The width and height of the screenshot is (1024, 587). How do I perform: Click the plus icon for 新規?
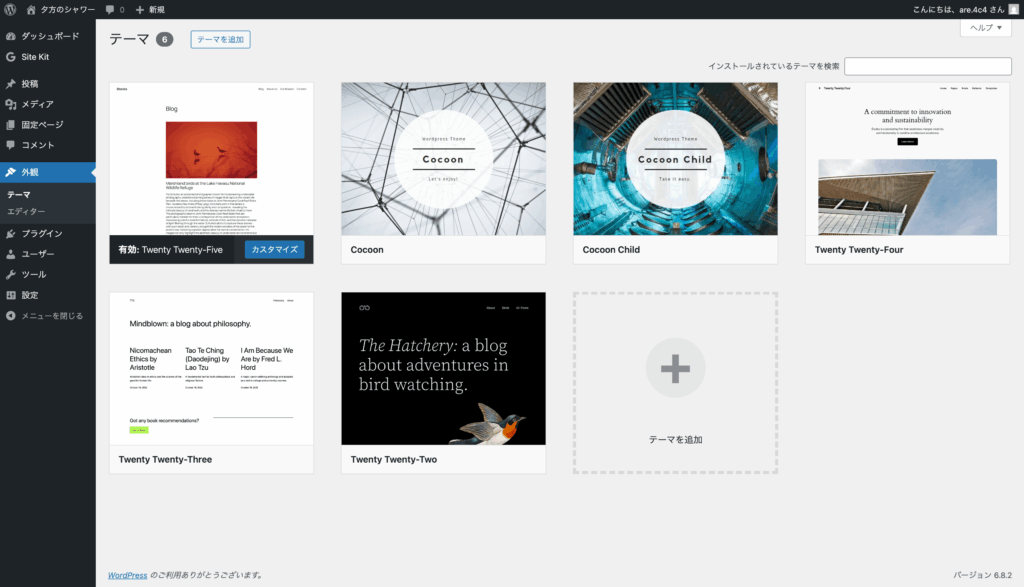[140, 9]
